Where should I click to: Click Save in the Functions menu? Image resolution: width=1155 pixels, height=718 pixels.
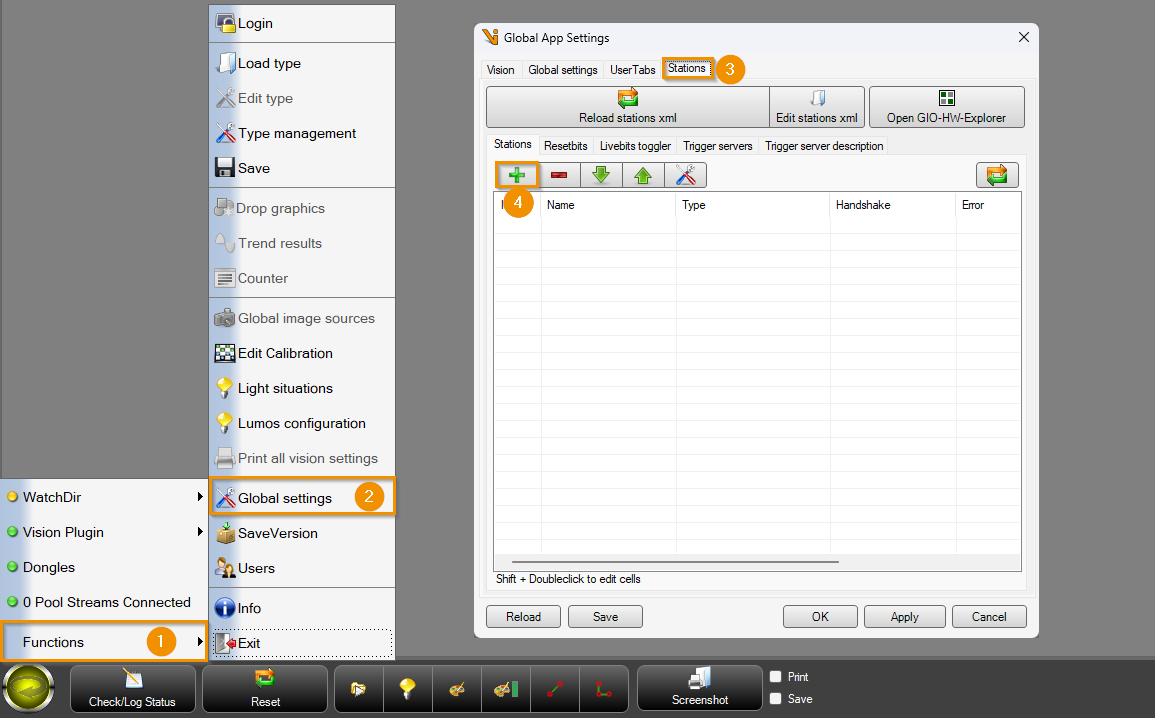[x=302, y=168]
